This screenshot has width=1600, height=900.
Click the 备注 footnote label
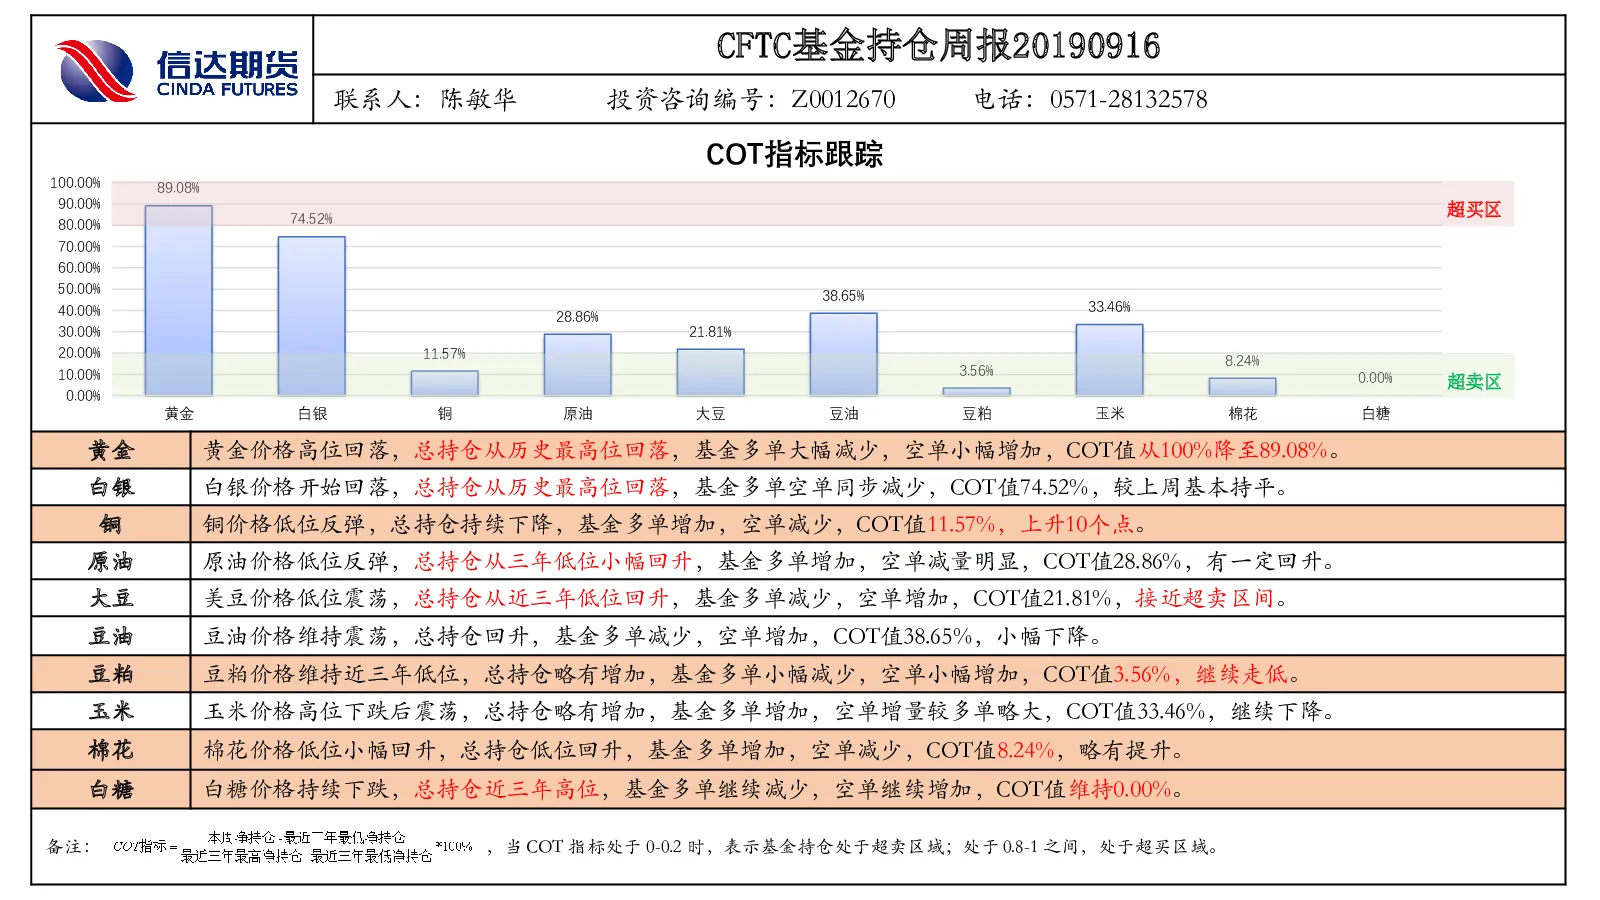68,847
